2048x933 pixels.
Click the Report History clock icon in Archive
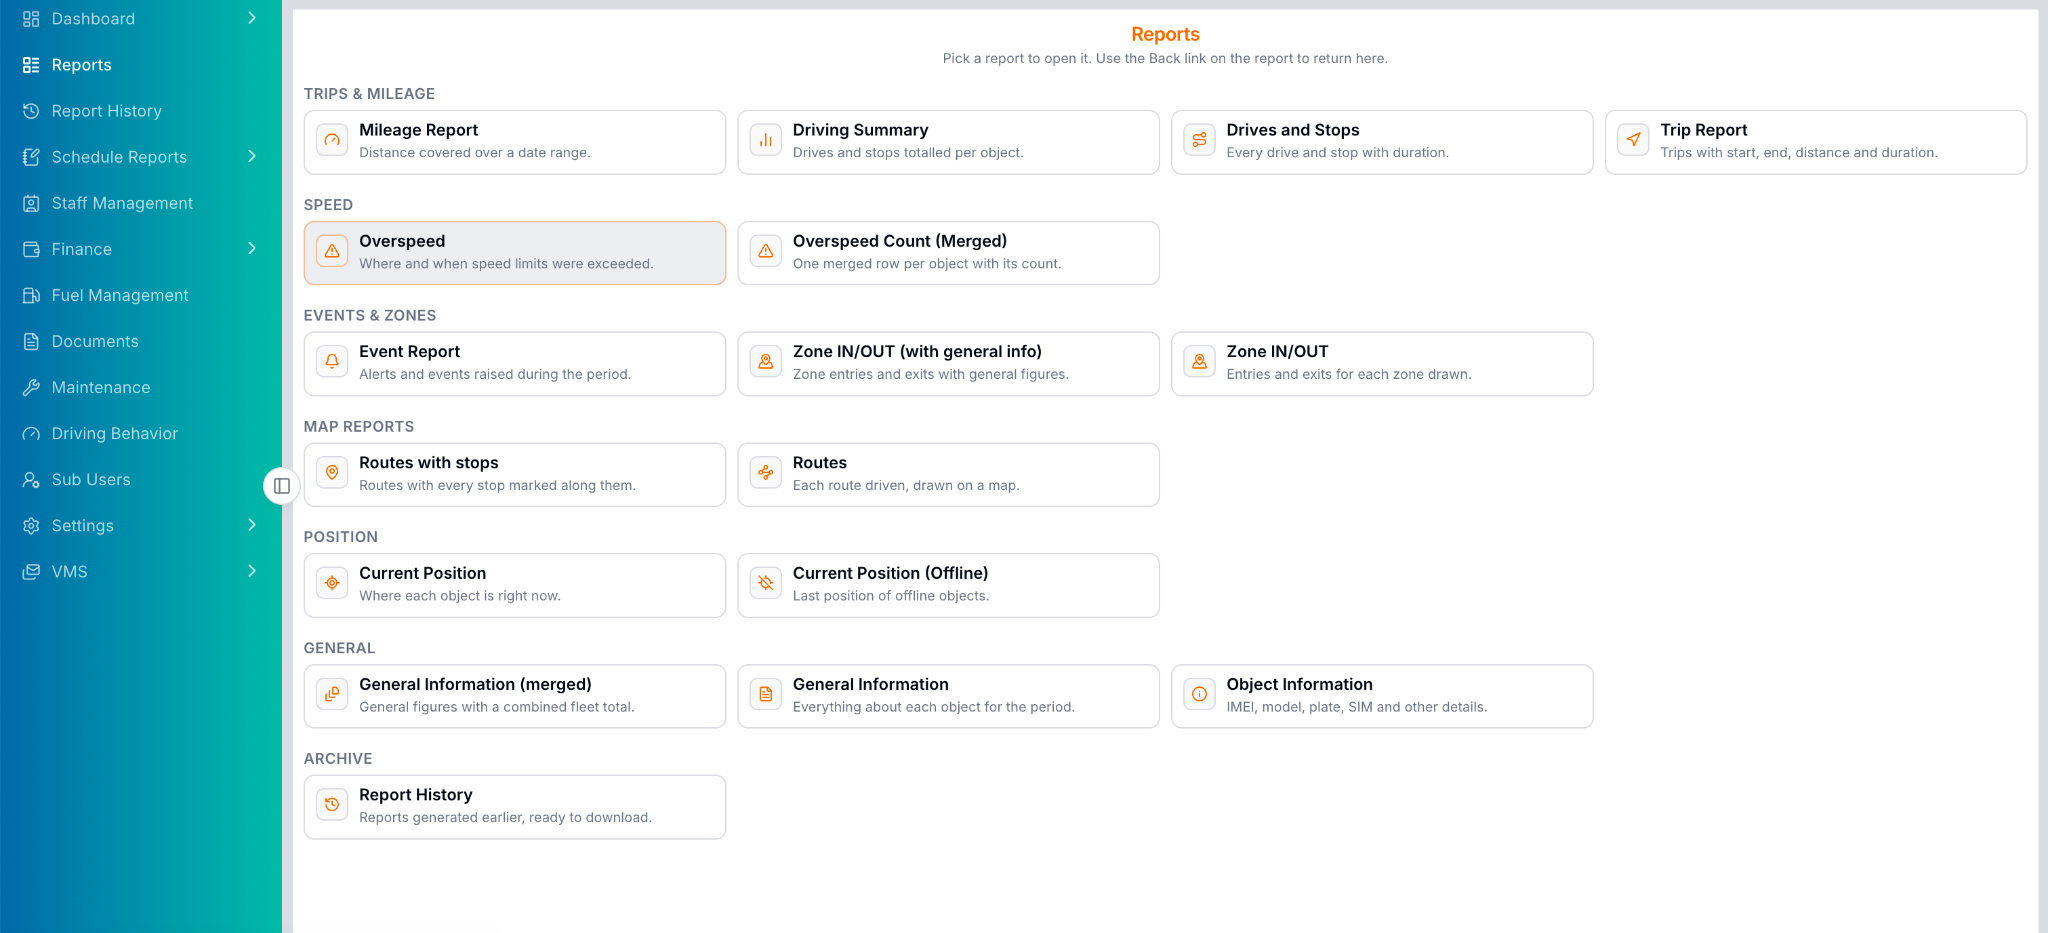(332, 805)
